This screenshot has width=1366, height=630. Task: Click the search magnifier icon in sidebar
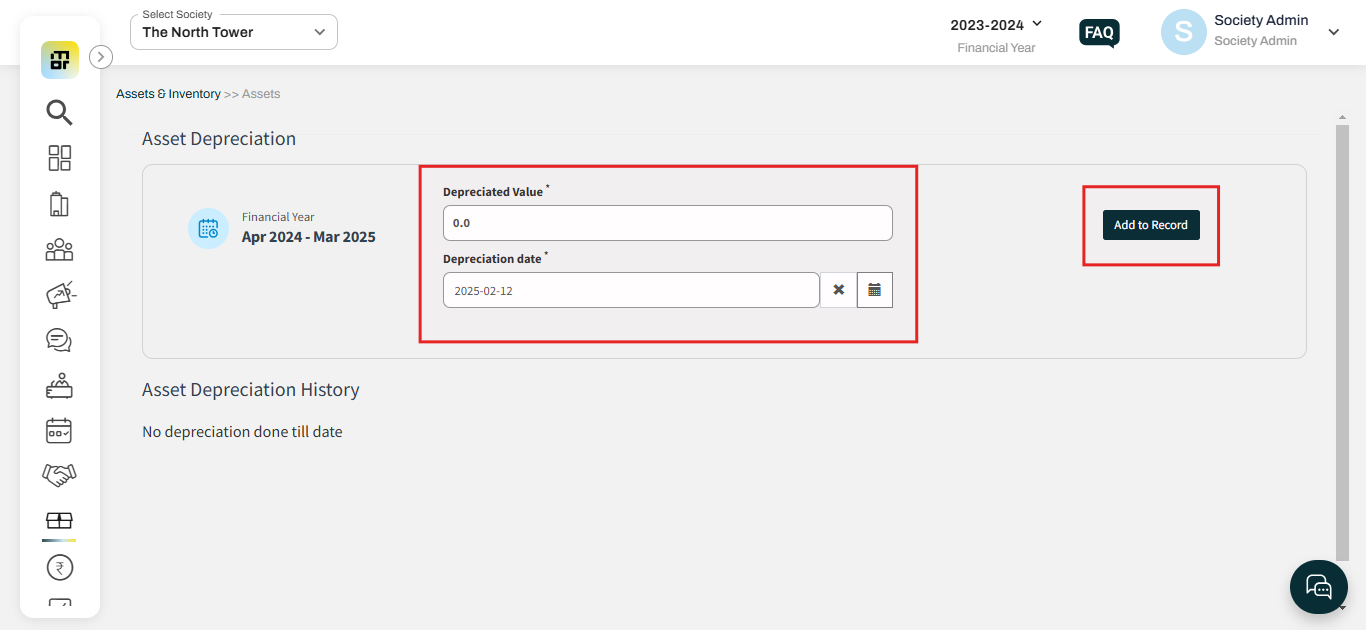[x=59, y=112]
